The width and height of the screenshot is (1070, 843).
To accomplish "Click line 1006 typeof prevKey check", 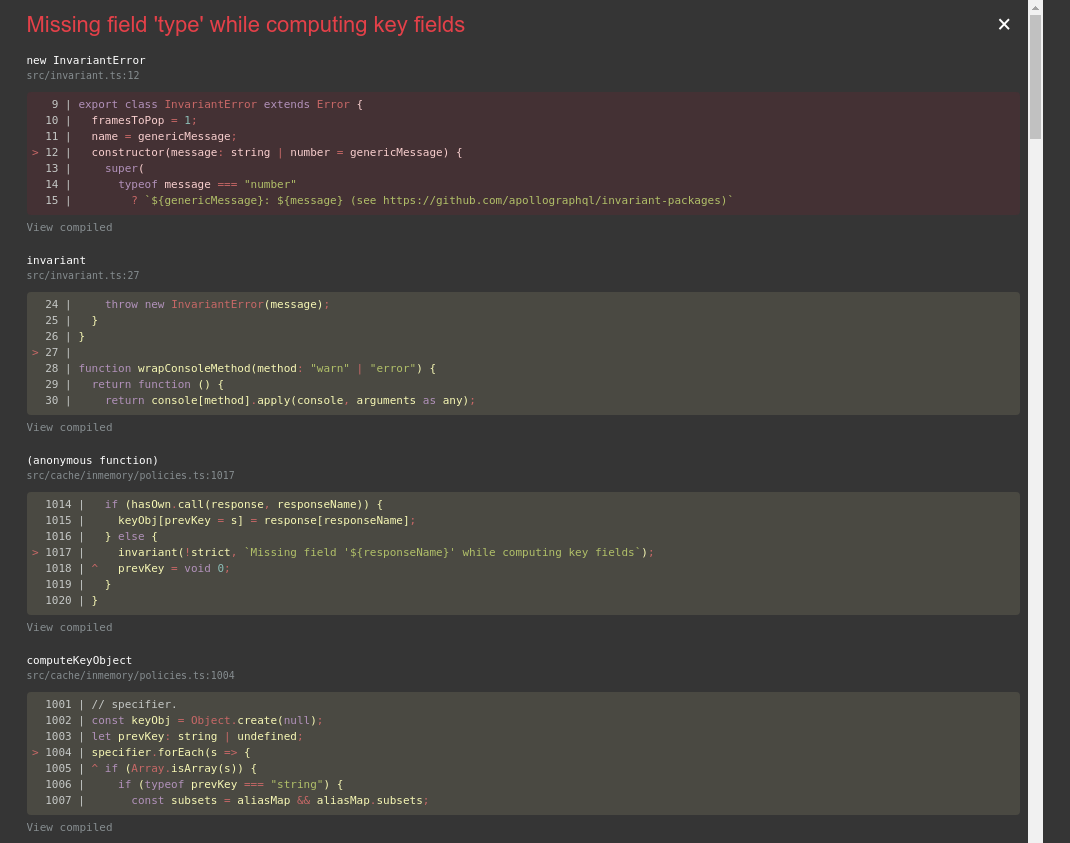I will (x=230, y=785).
